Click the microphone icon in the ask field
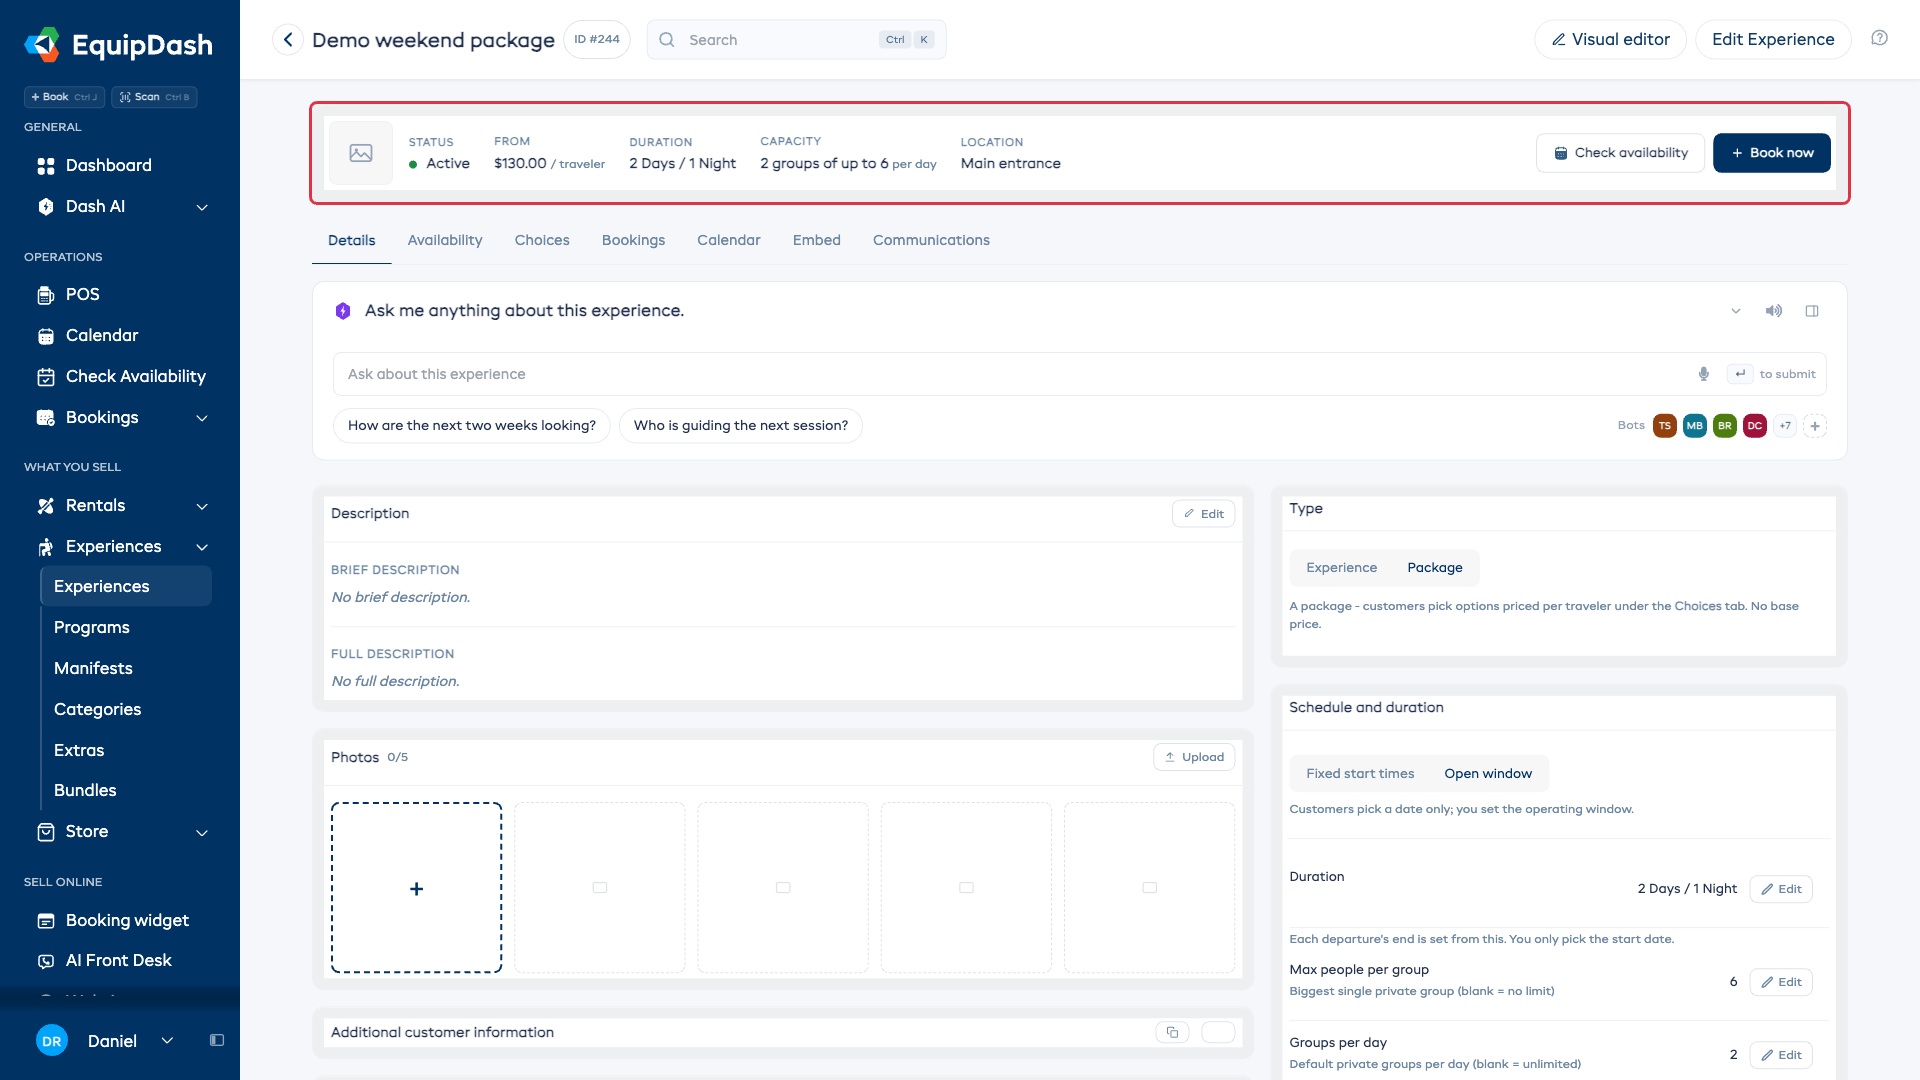Viewport: 1920px width, 1080px height. tap(1704, 374)
